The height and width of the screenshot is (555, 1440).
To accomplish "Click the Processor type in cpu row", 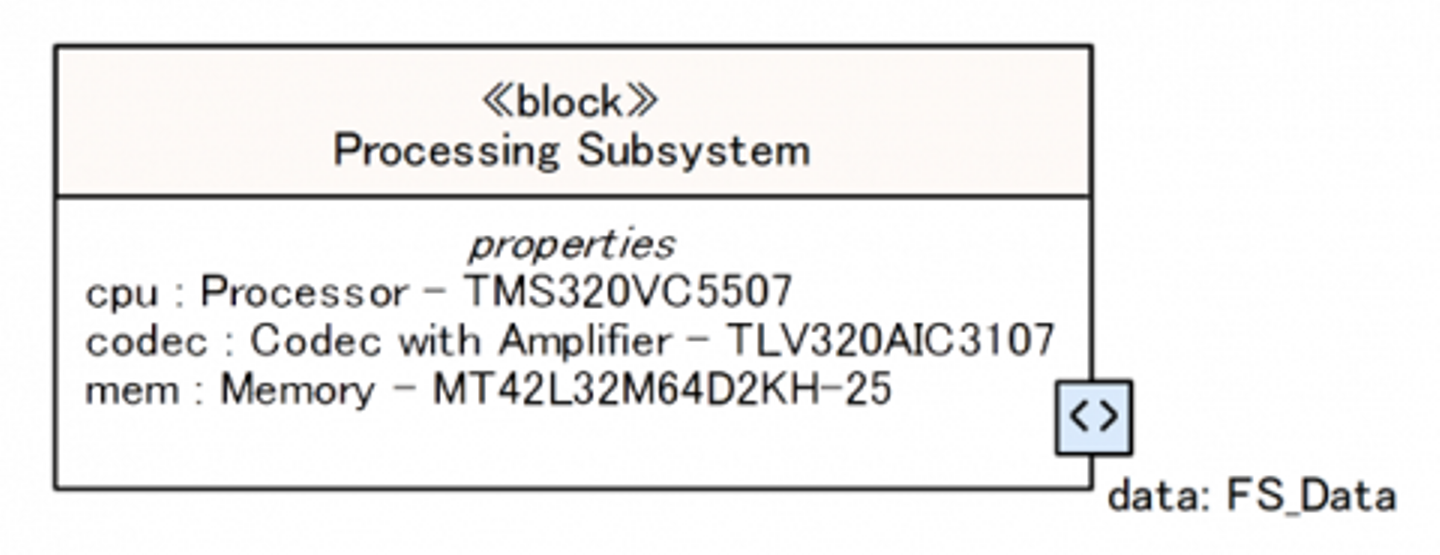I will [x=304, y=293].
